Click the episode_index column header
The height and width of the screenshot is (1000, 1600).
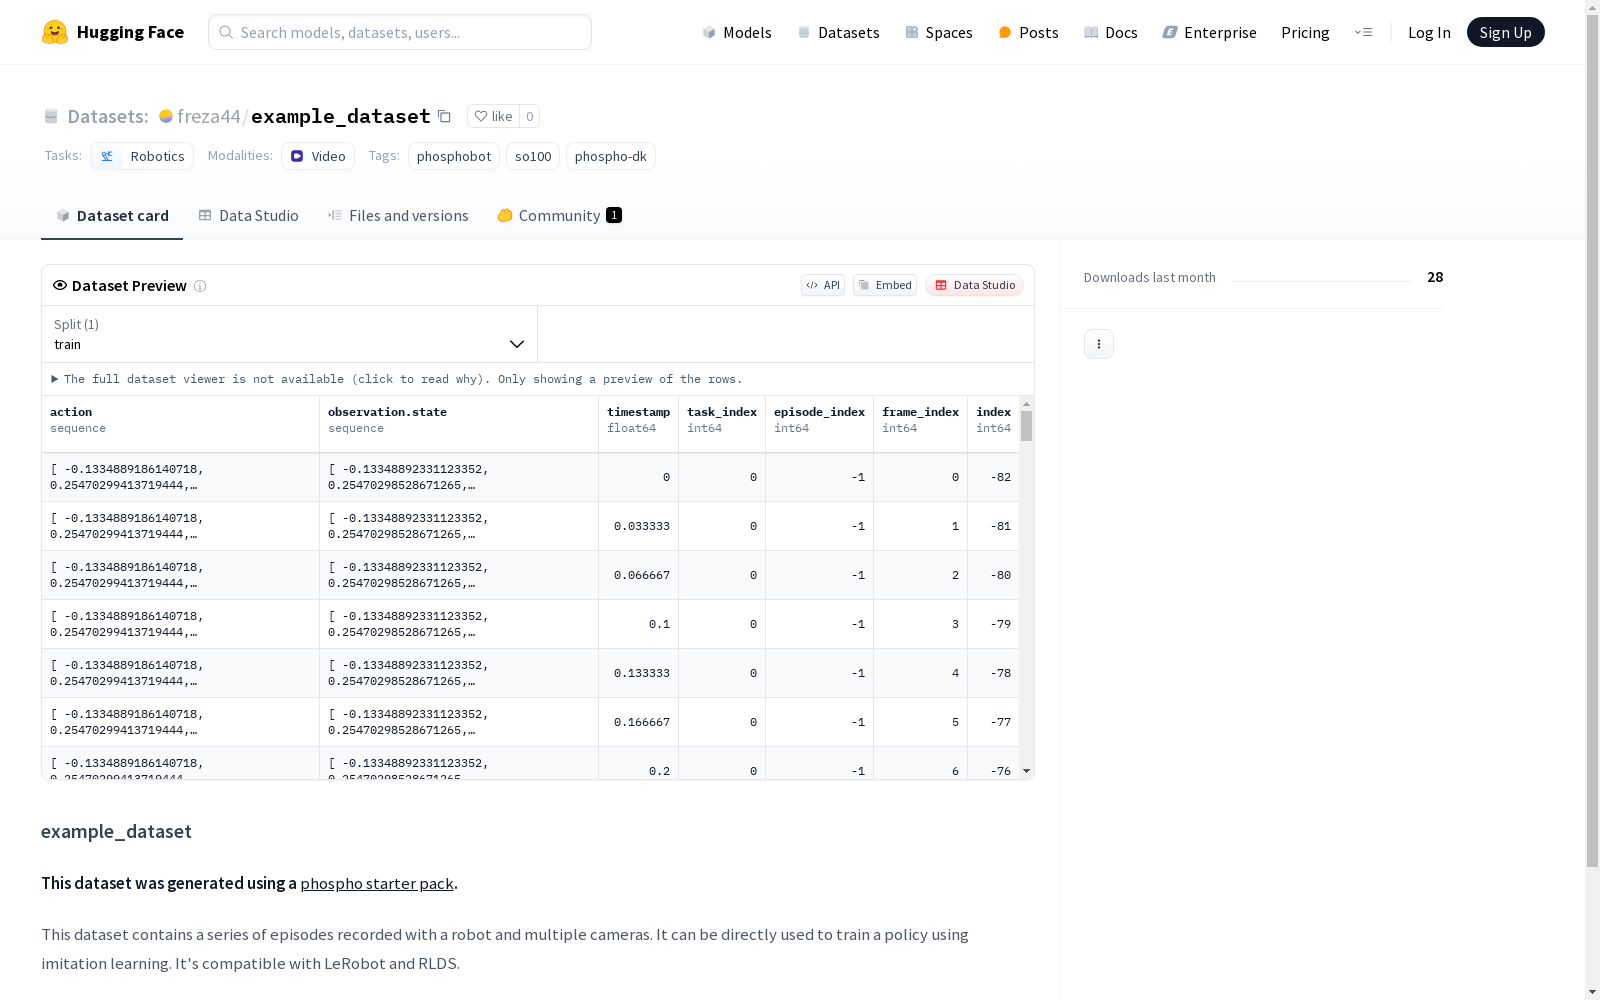pyautogui.click(x=820, y=424)
